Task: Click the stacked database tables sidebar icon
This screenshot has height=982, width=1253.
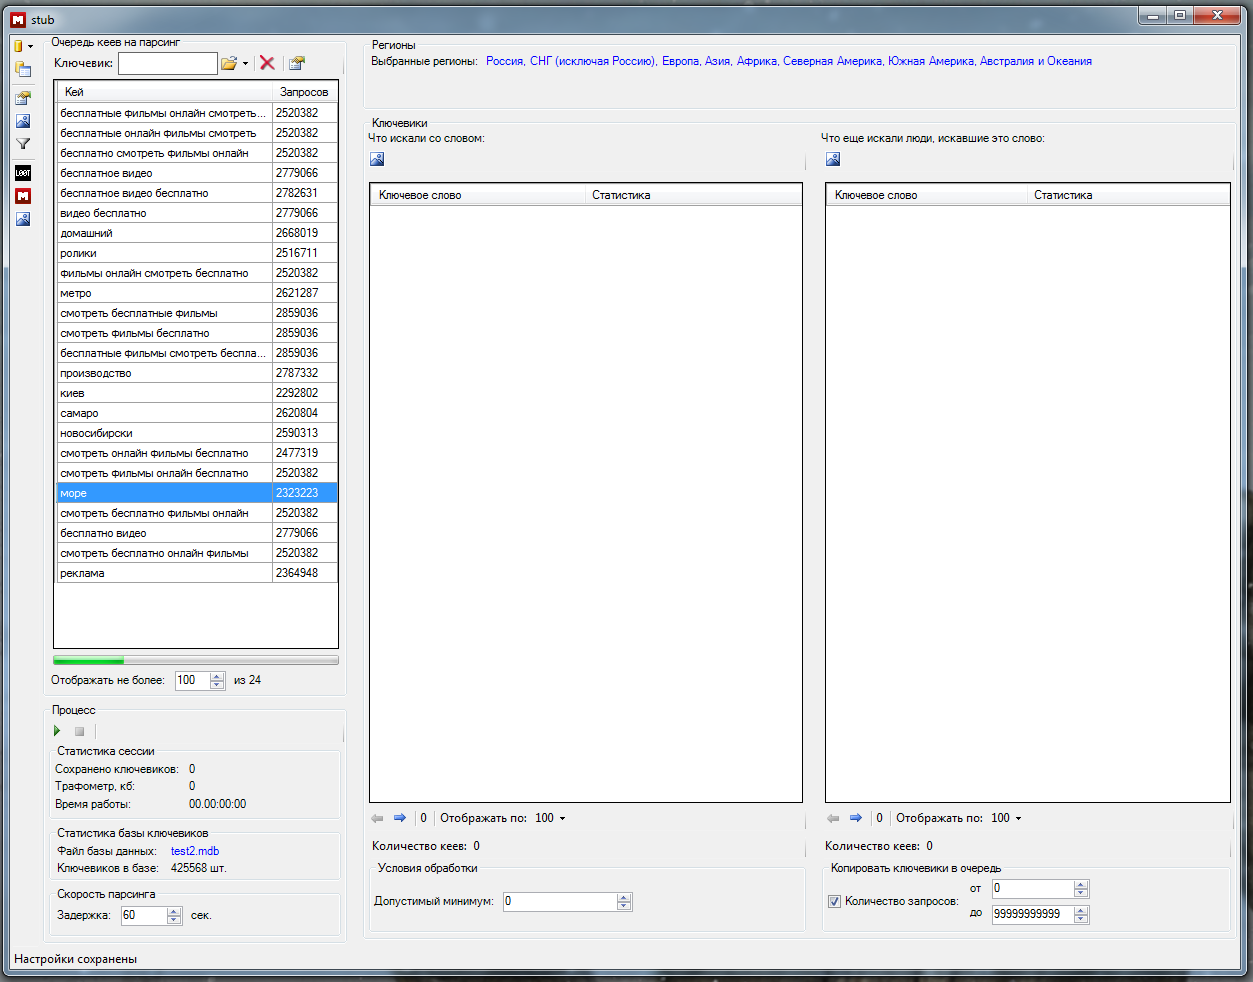Action: 23,70
